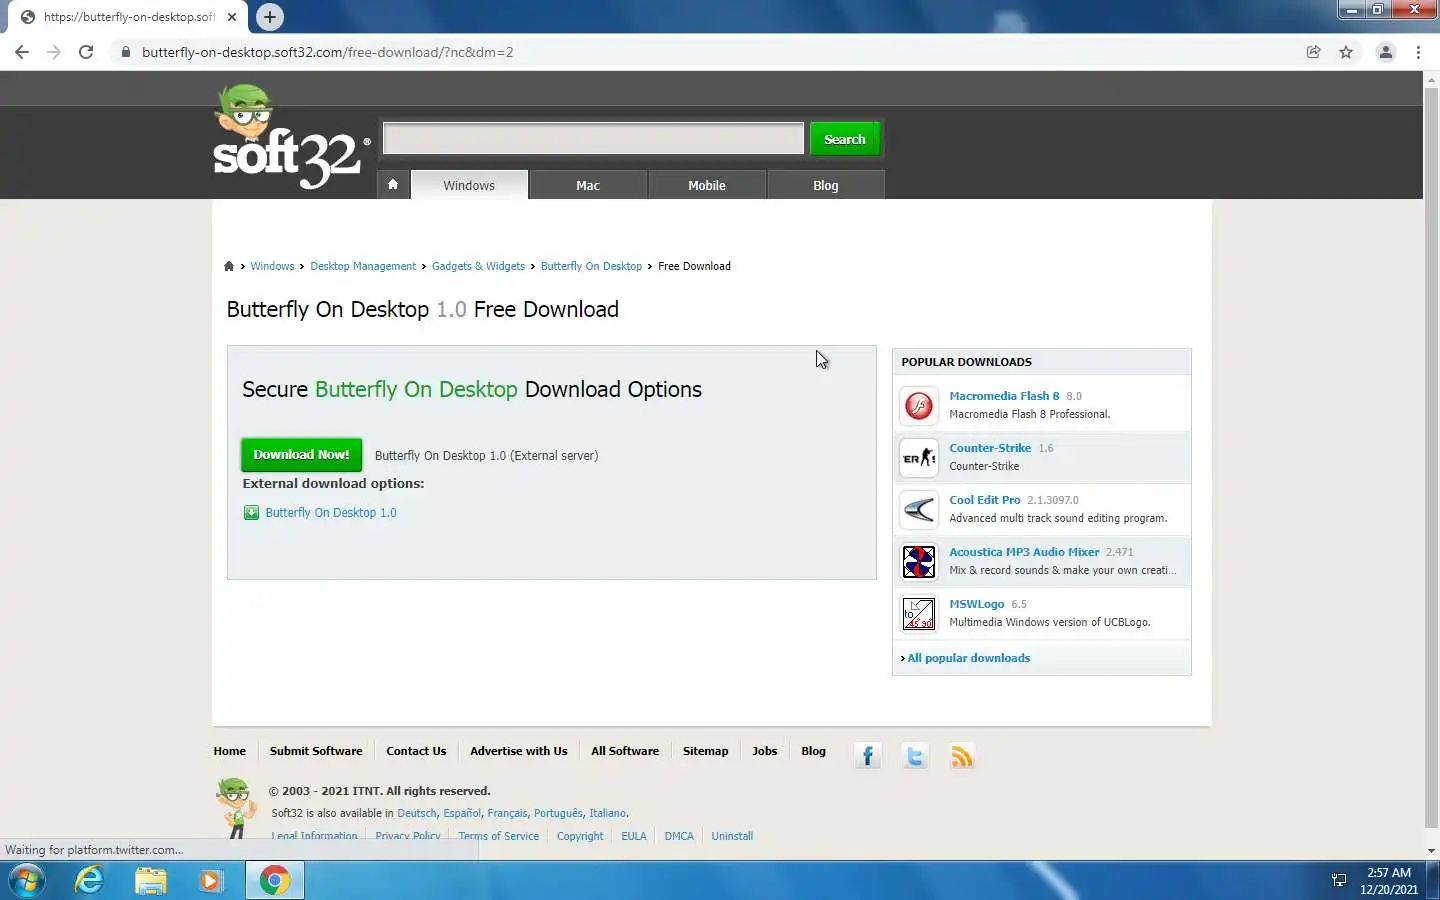This screenshot has width=1440, height=900.
Task: Share this page icon in address bar
Action: tap(1314, 52)
